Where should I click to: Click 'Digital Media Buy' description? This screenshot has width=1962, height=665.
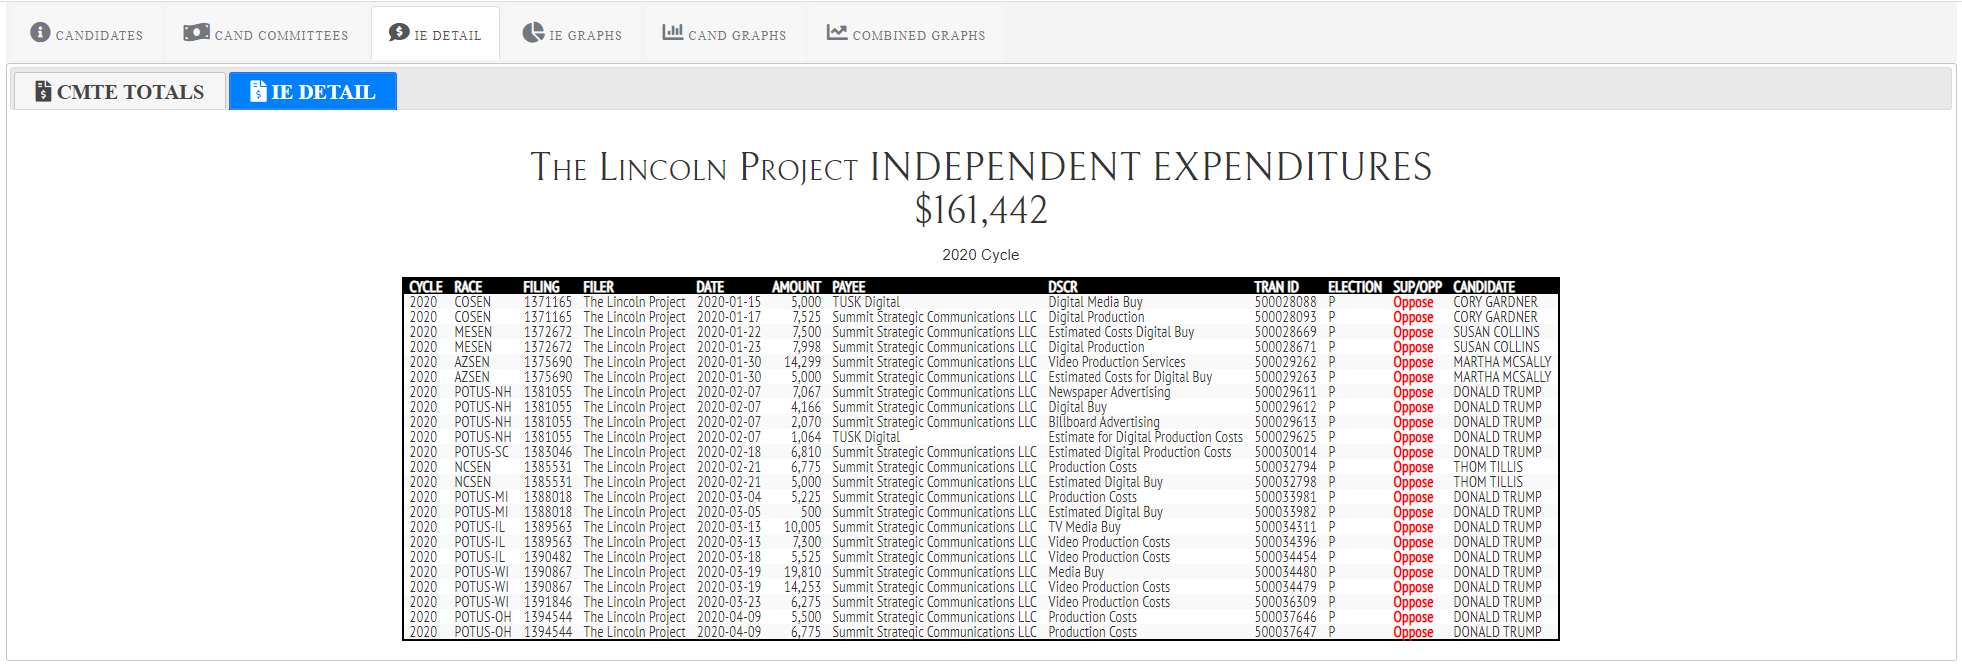[1095, 302]
